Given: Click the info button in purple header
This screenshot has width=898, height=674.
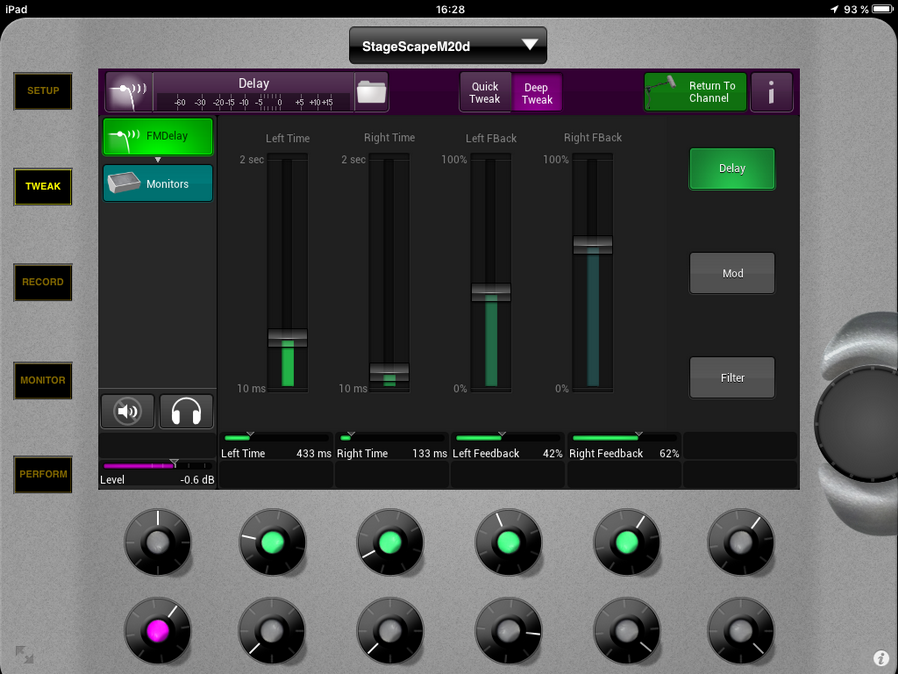Looking at the screenshot, I should 771,93.
